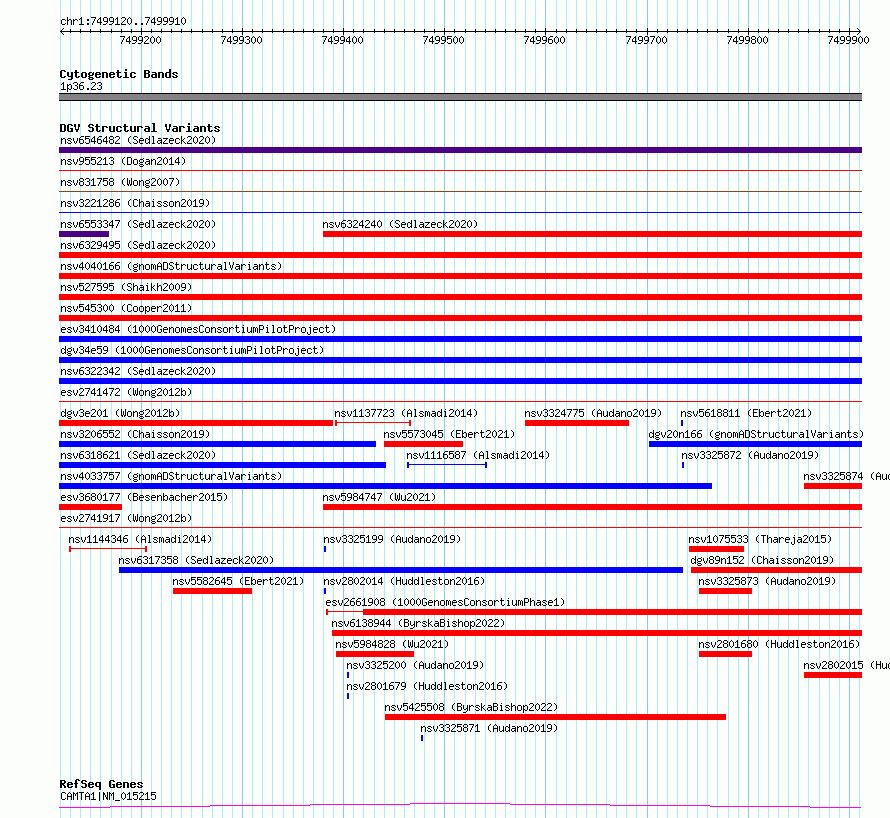Select nsv5425508 (ByrskaBishop2022) label
This screenshot has height=818, width=890.
[471, 707]
